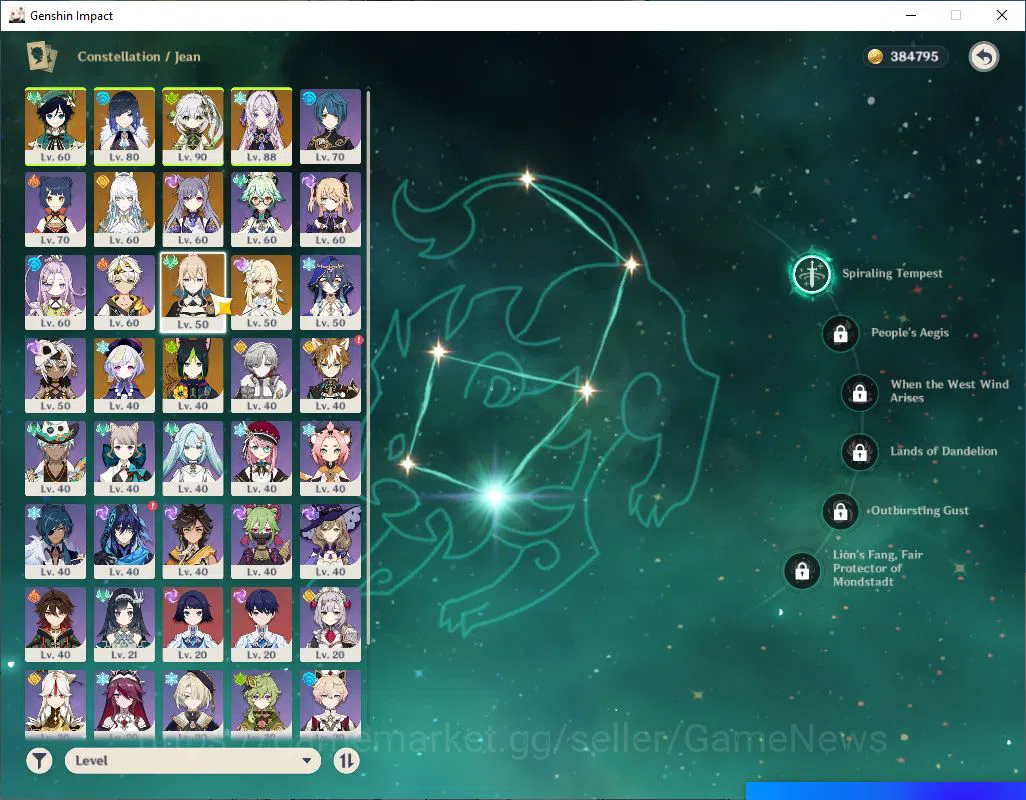Click the large glowing star in Jean's constellation

pyautogui.click(x=495, y=495)
